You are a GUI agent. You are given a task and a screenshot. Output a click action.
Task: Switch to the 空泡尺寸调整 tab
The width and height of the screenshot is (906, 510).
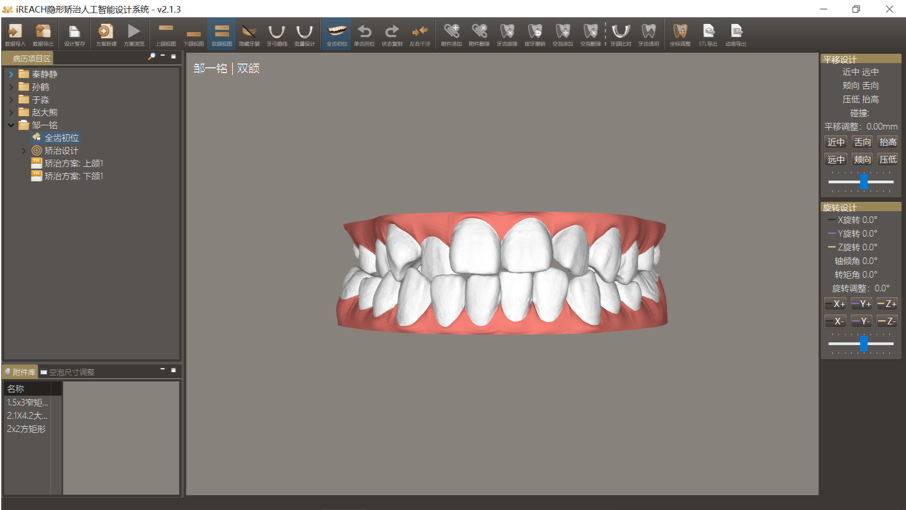point(70,372)
